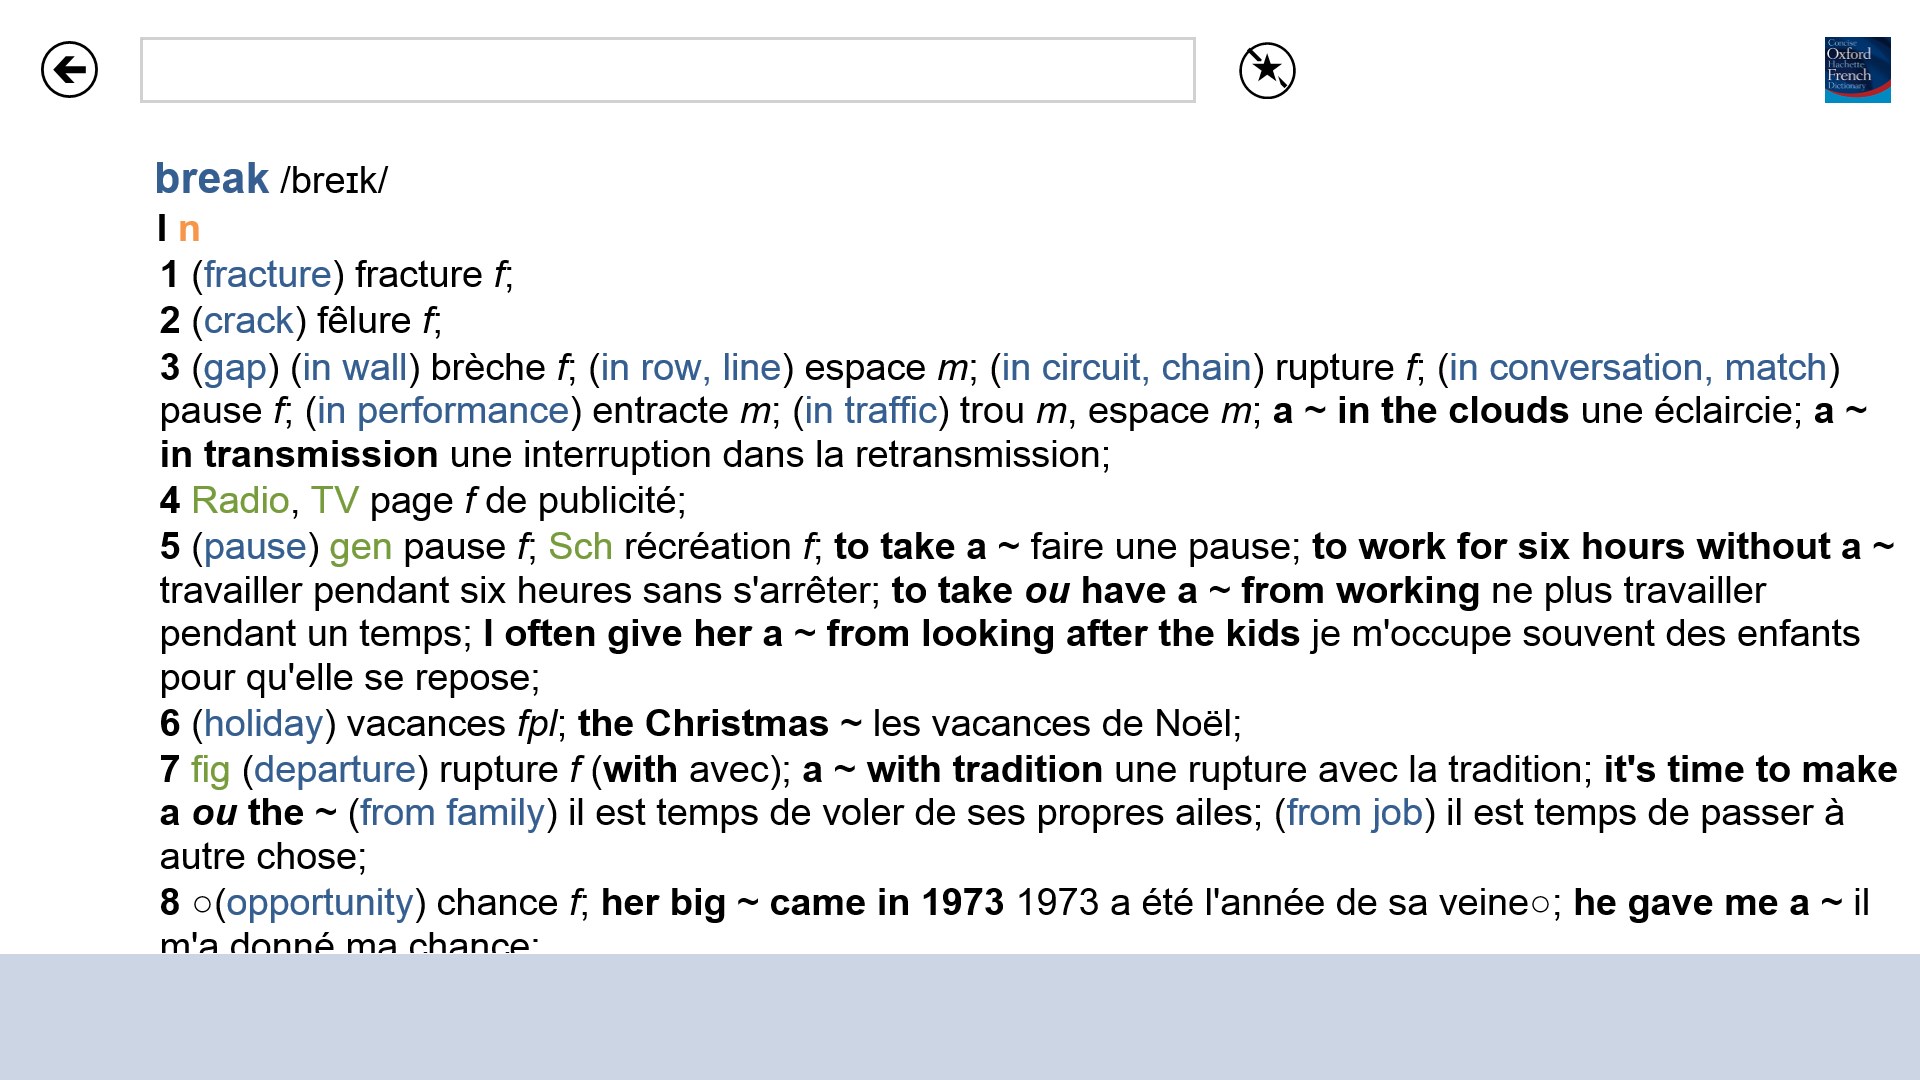Select the 'gap' link in sense 3
The width and height of the screenshot is (1920, 1080).
pos(235,367)
